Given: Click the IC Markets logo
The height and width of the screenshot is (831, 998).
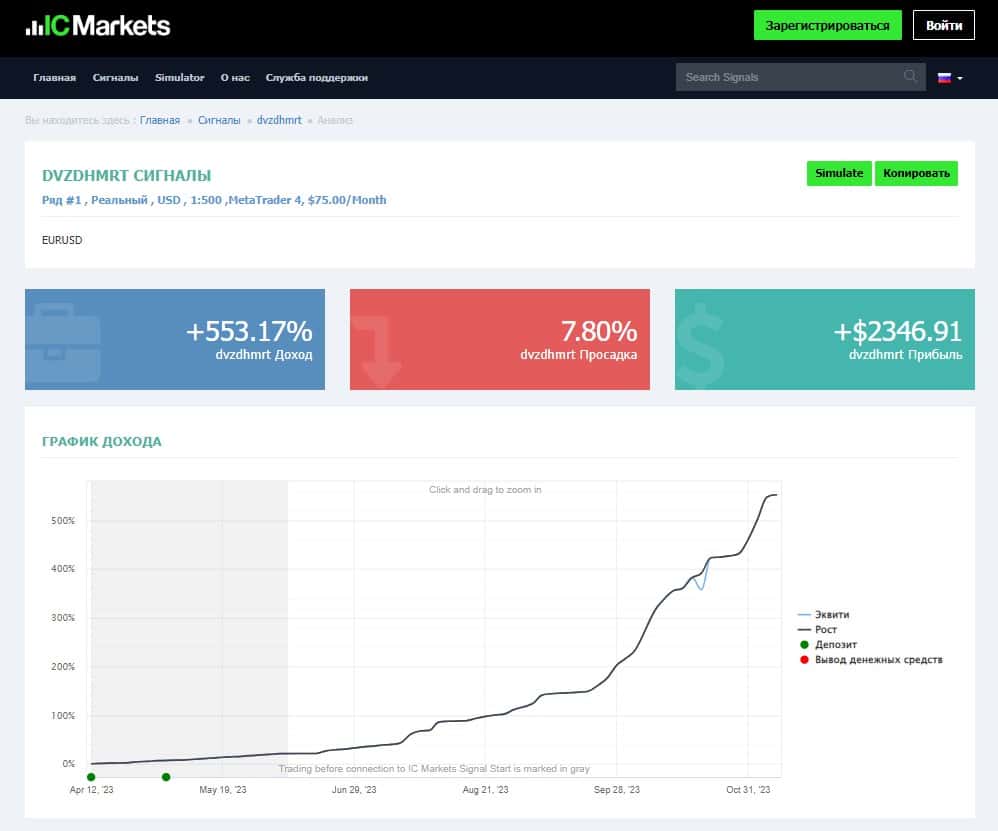Looking at the screenshot, I should pos(97,25).
